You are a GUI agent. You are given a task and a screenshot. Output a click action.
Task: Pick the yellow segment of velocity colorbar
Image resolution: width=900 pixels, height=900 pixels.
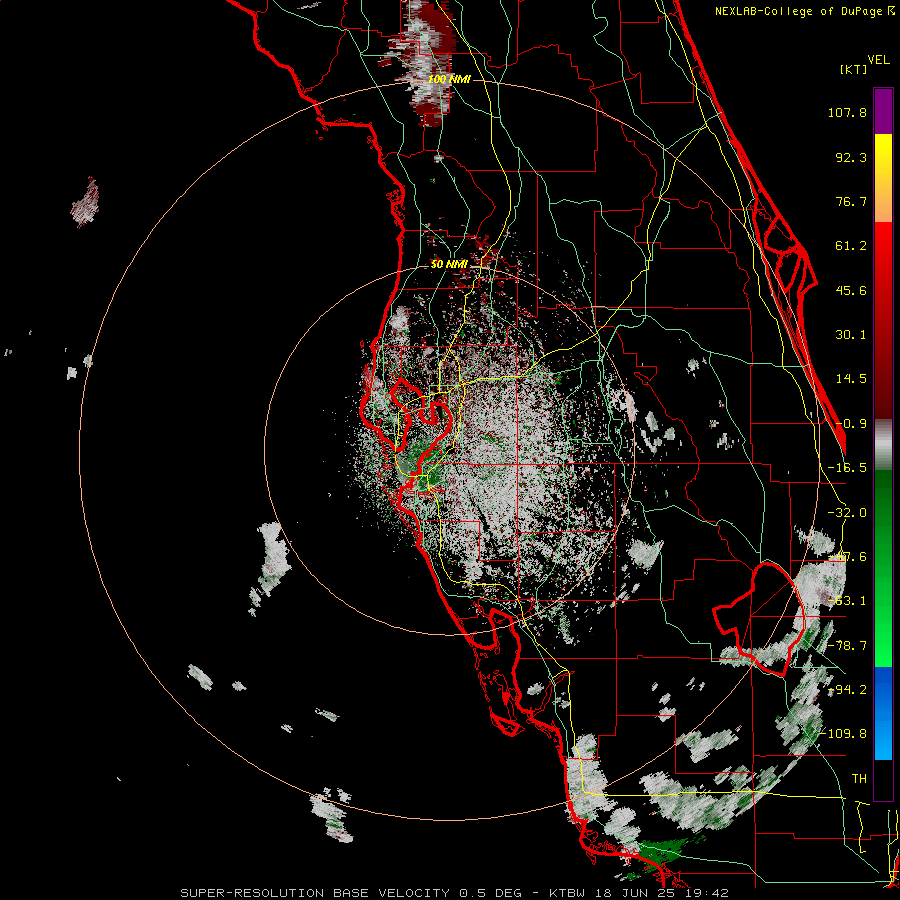pyautogui.click(x=883, y=152)
